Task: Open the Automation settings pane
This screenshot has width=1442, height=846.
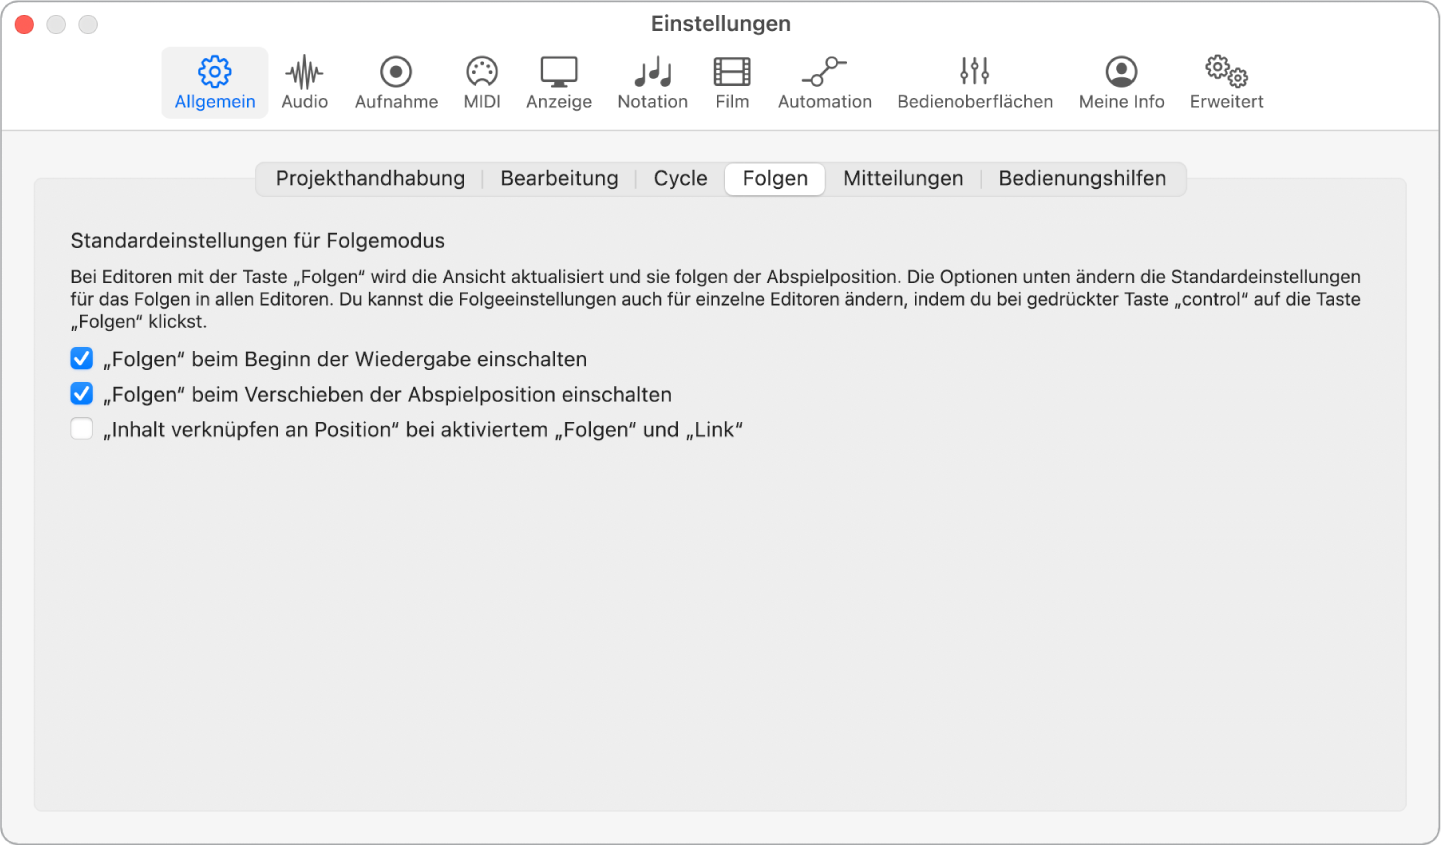Action: click(824, 80)
